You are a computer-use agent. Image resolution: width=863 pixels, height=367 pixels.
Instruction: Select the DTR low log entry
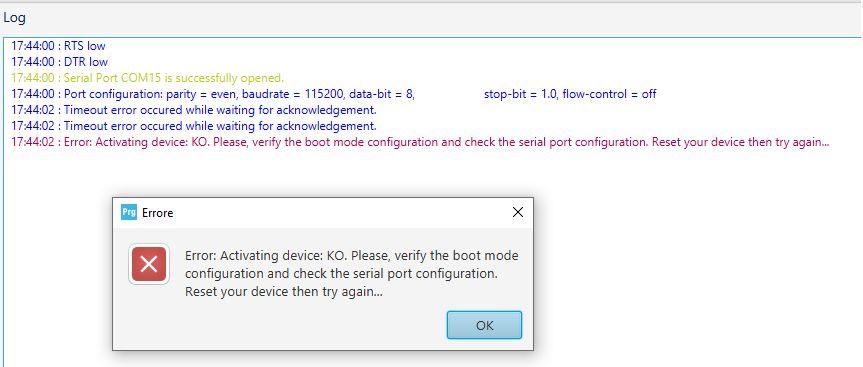pos(59,62)
